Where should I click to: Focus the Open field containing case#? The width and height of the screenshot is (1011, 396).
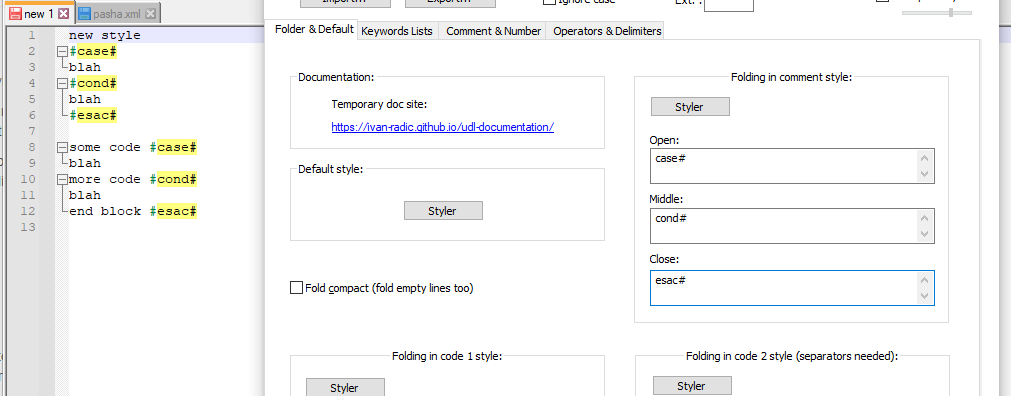[792, 166]
